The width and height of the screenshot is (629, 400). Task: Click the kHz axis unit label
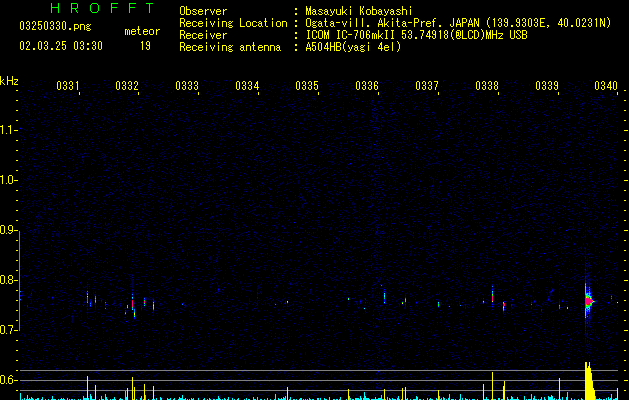(9, 81)
